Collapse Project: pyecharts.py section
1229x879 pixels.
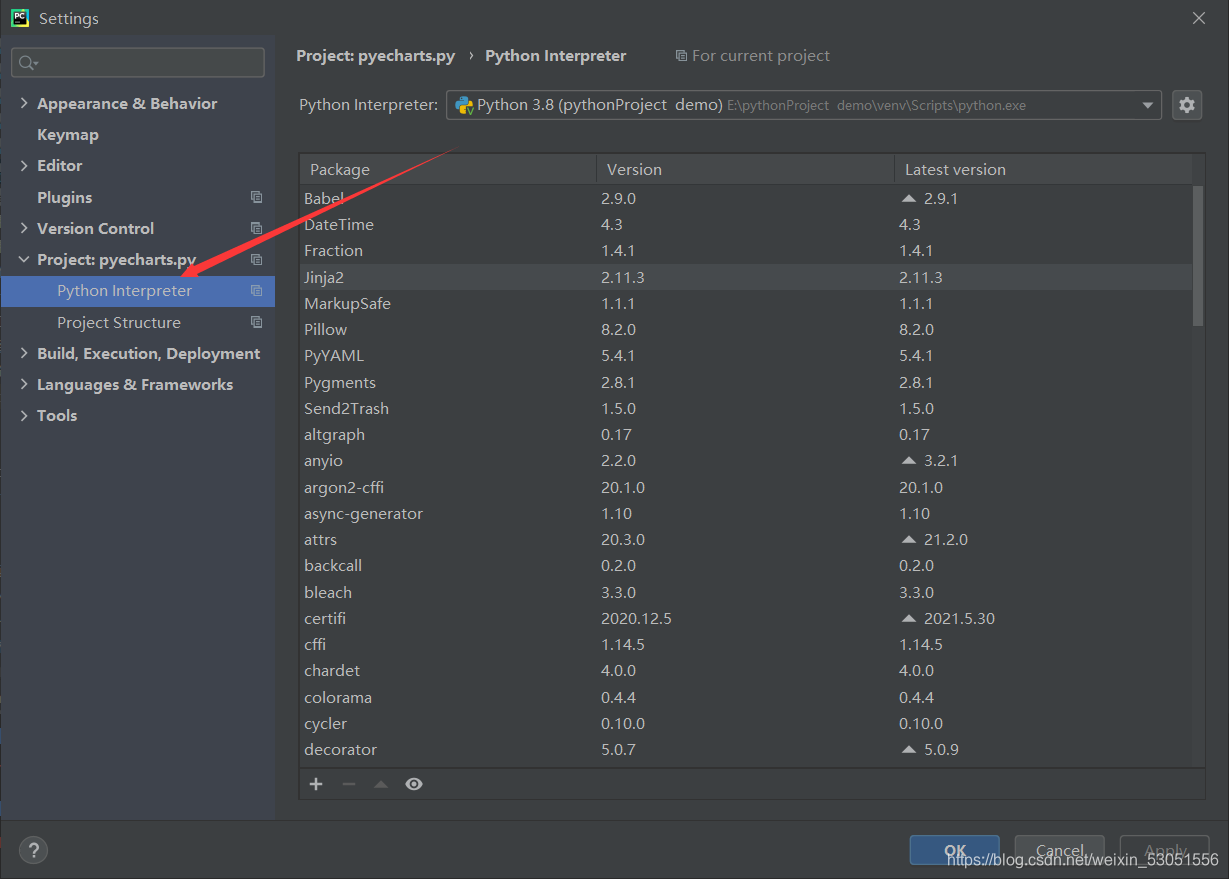(24, 260)
